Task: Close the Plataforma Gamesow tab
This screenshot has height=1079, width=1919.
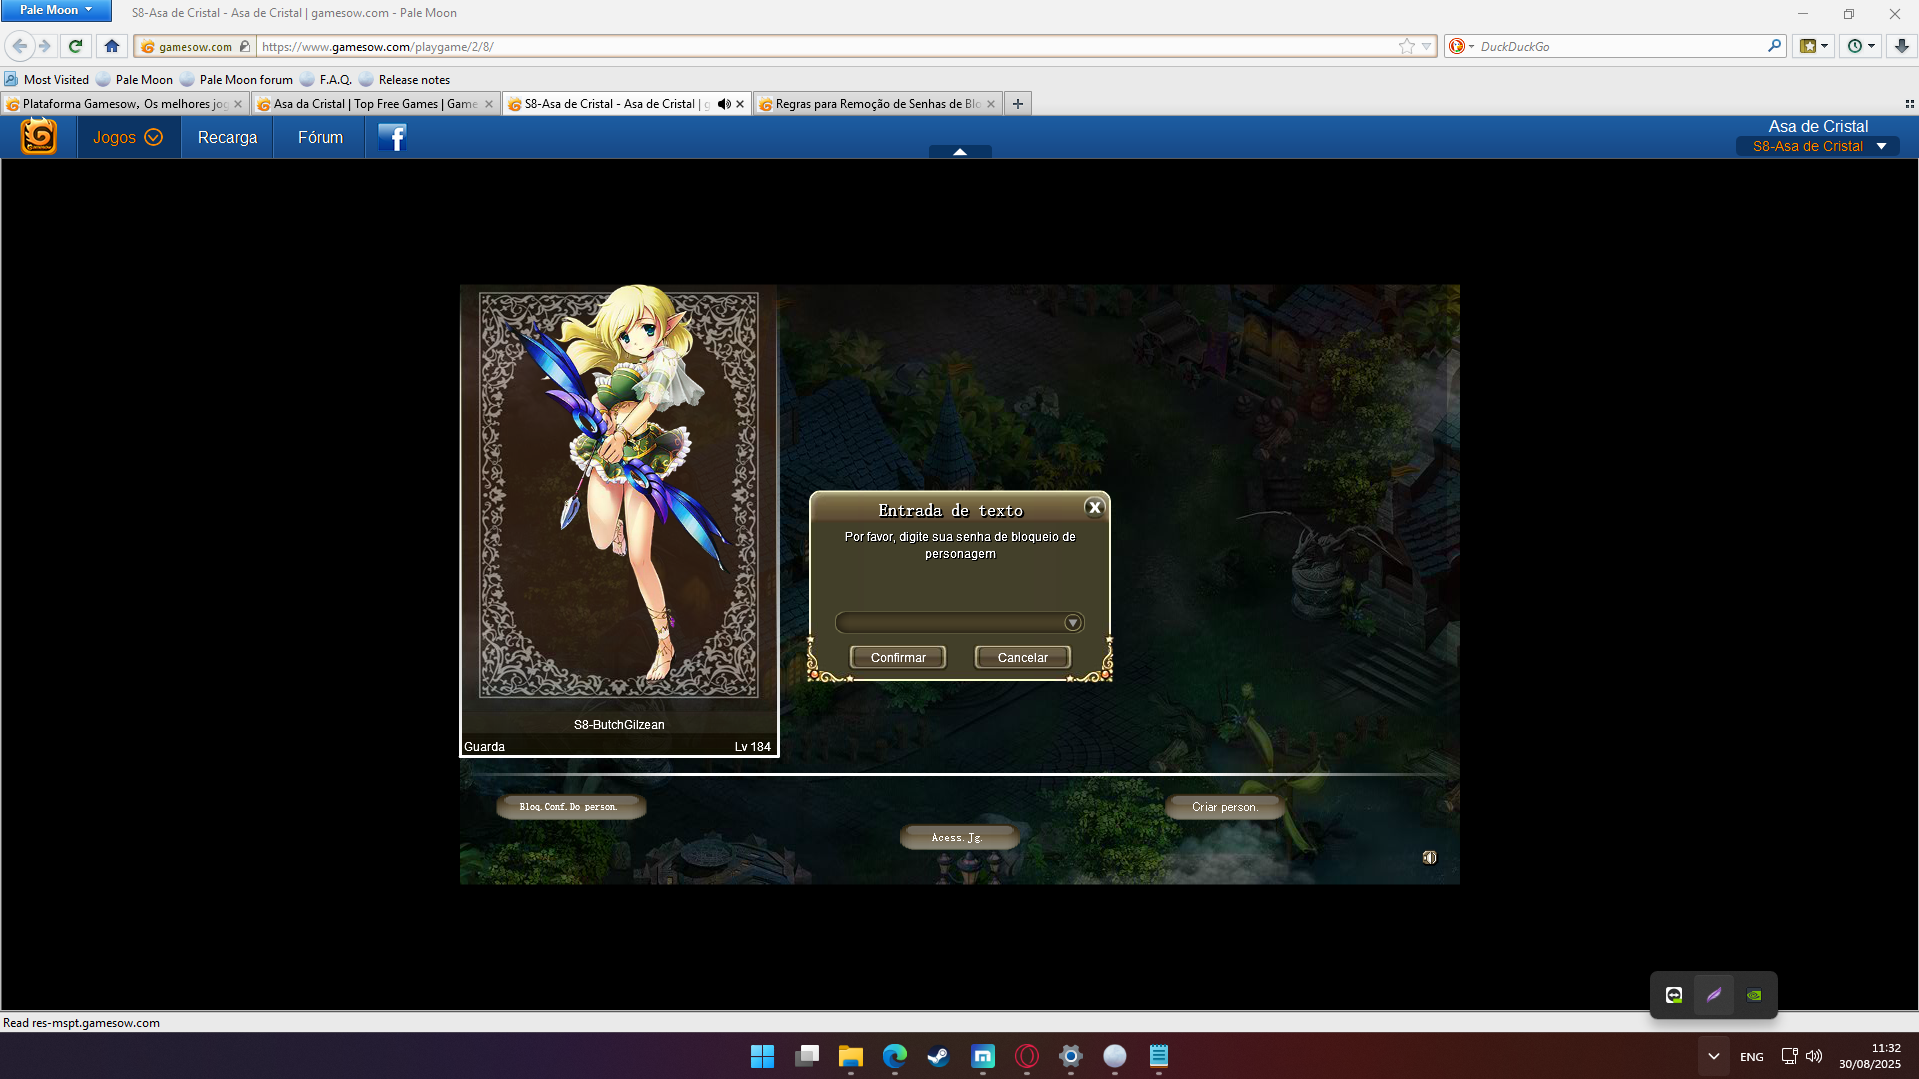Action: 238,104
